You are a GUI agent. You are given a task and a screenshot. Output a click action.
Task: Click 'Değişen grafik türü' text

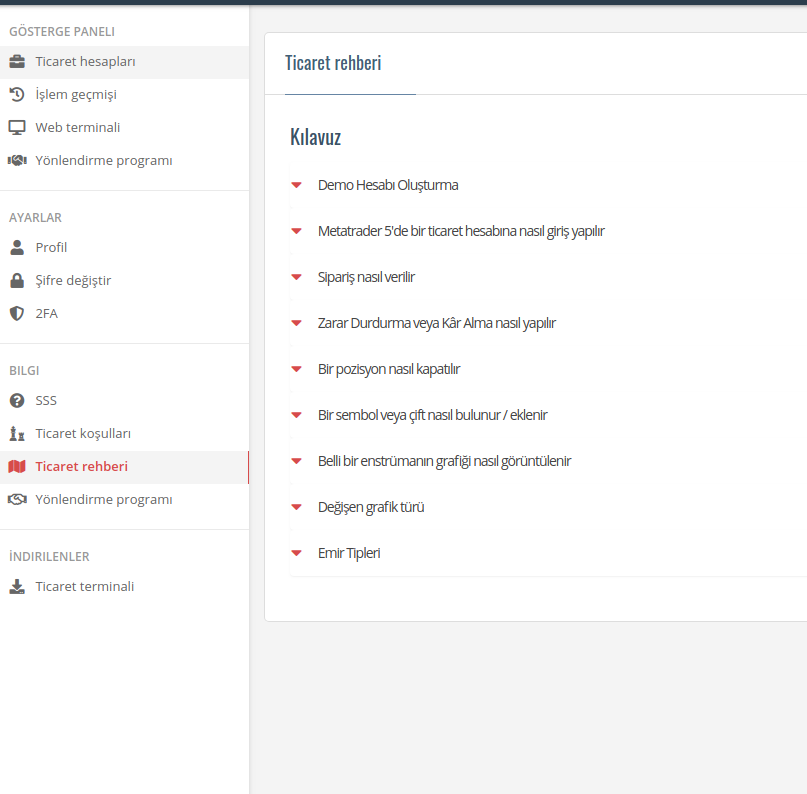[x=371, y=507]
